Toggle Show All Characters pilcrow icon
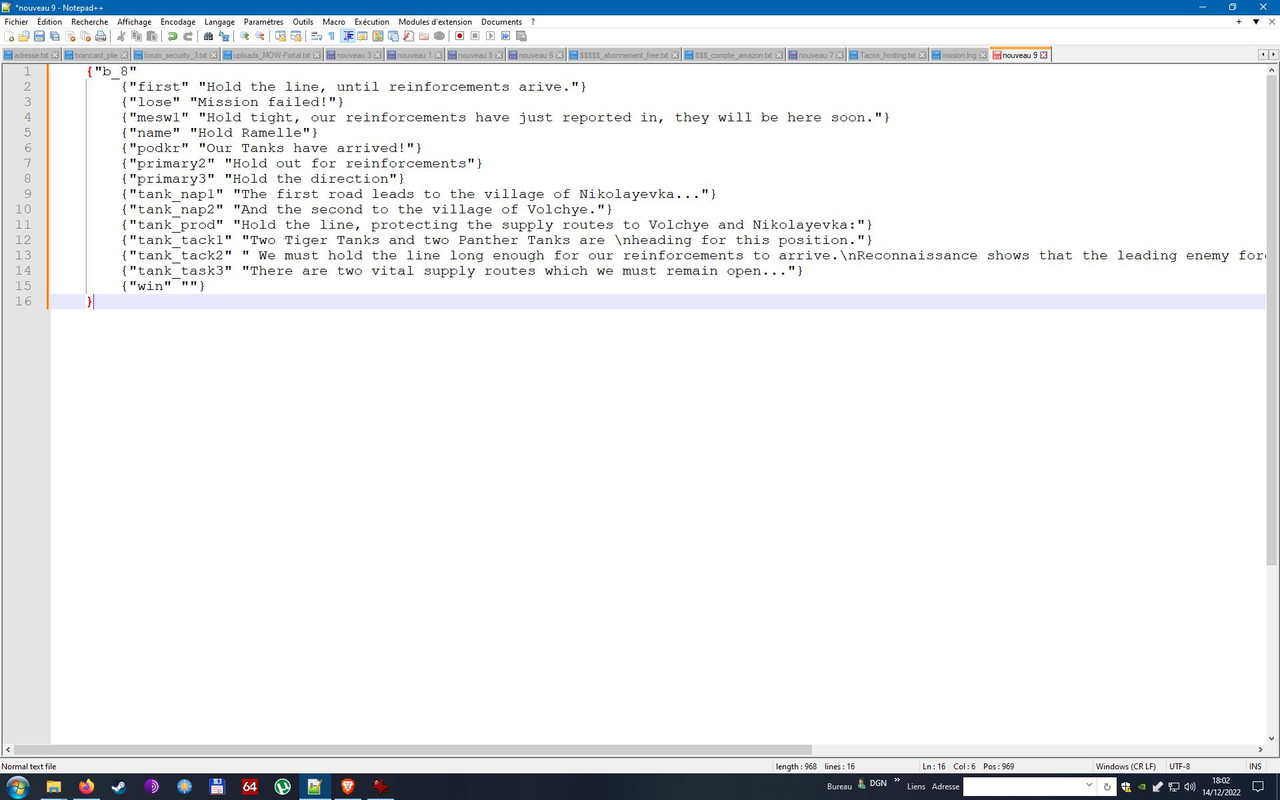Screen dimensions: 1280x800 coord(331,36)
